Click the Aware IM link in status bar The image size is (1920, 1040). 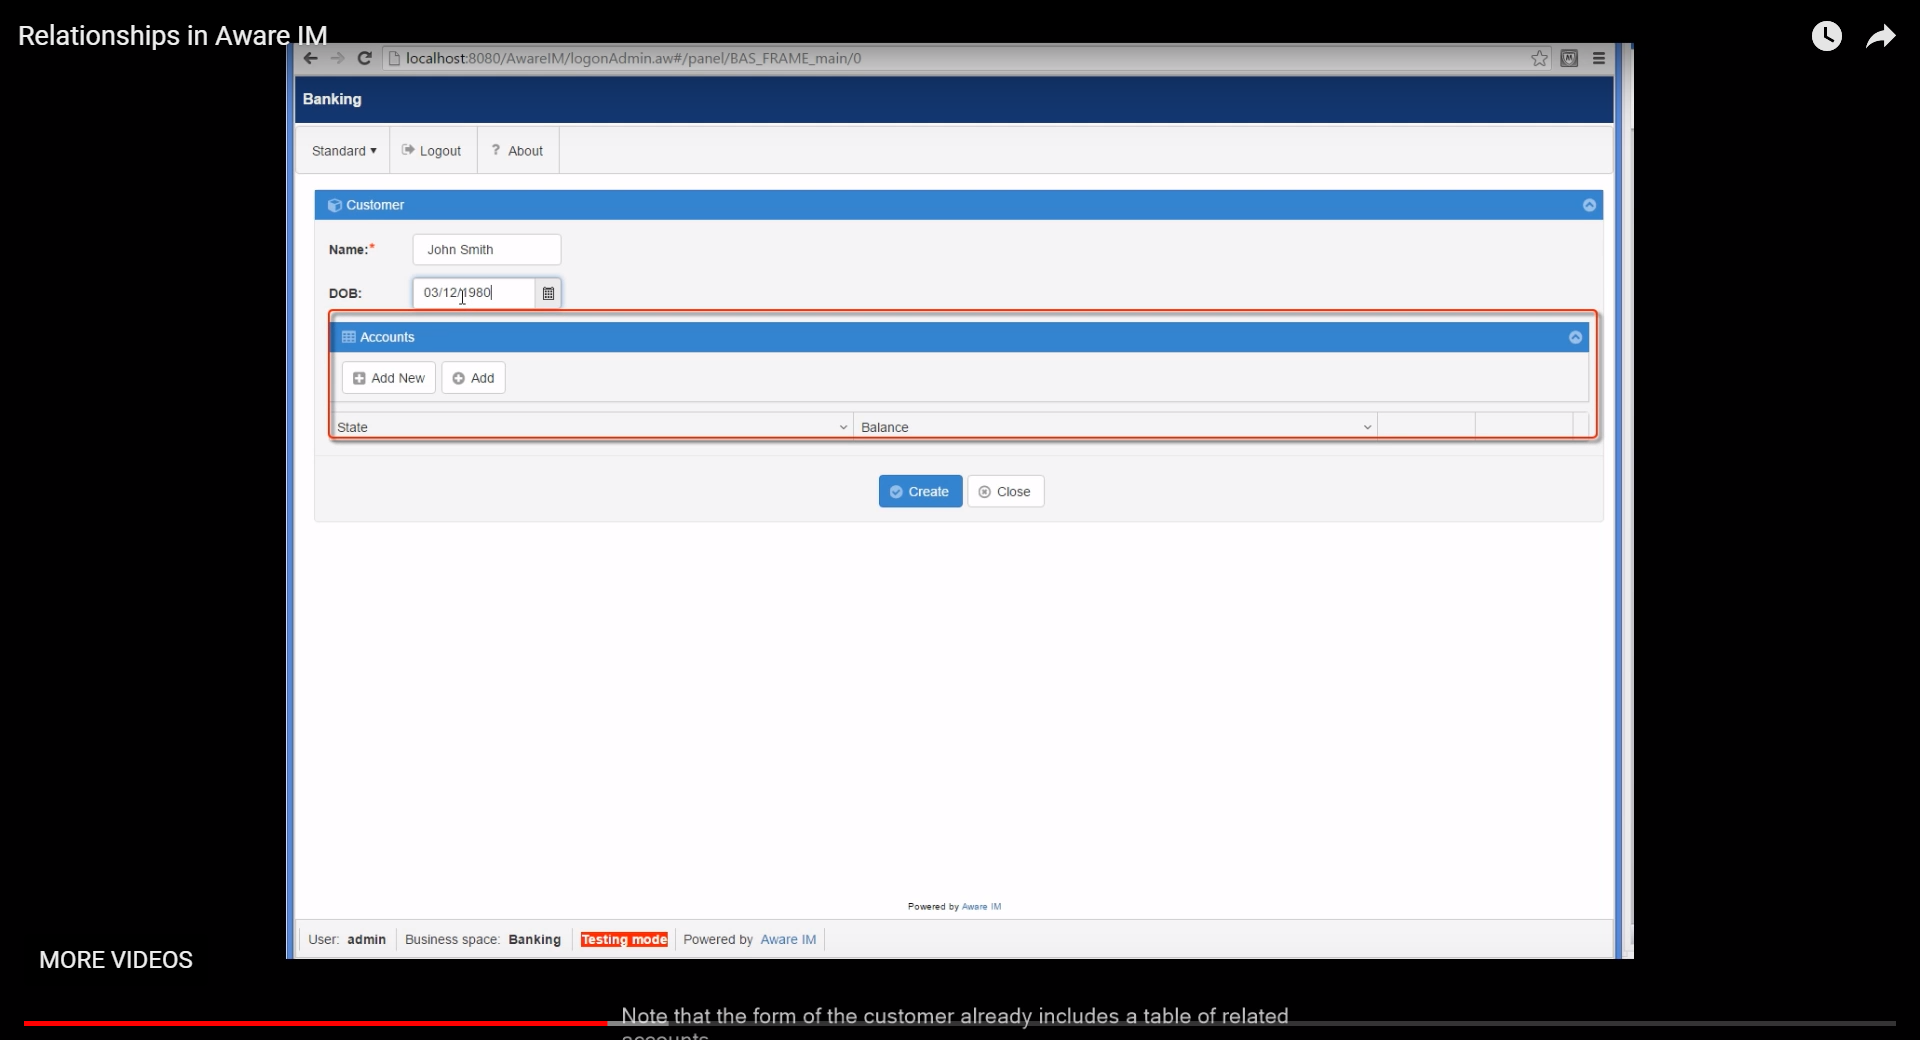tap(788, 939)
